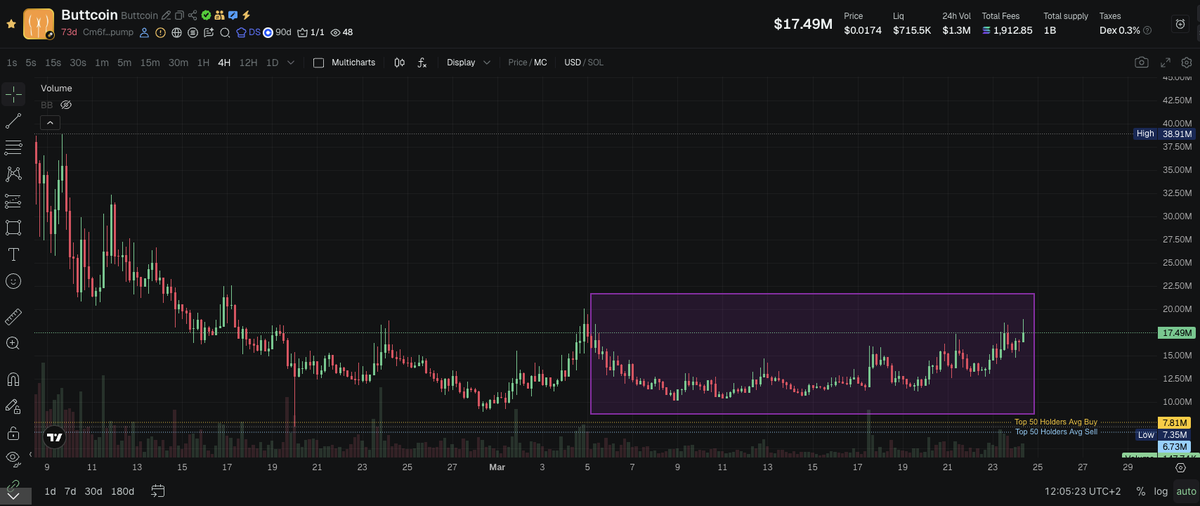Set chart range to 1d
The height and width of the screenshot is (506, 1200).
[50, 491]
